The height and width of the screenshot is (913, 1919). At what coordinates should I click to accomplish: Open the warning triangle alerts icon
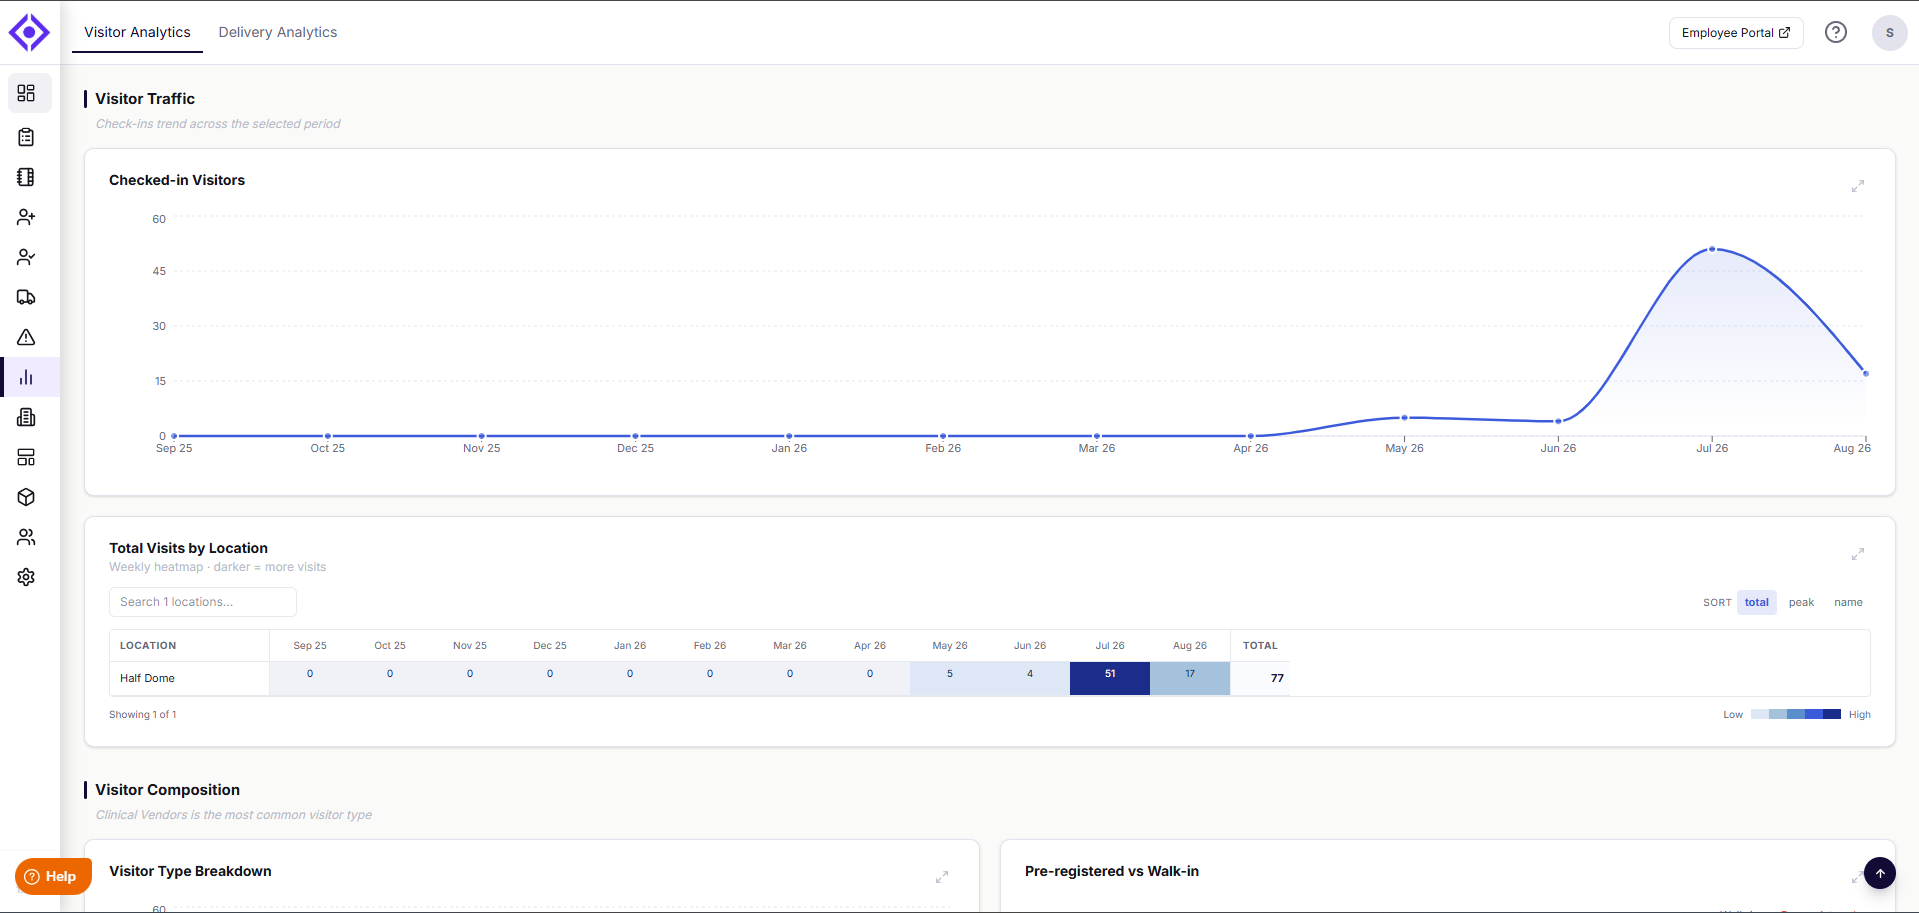(x=26, y=337)
